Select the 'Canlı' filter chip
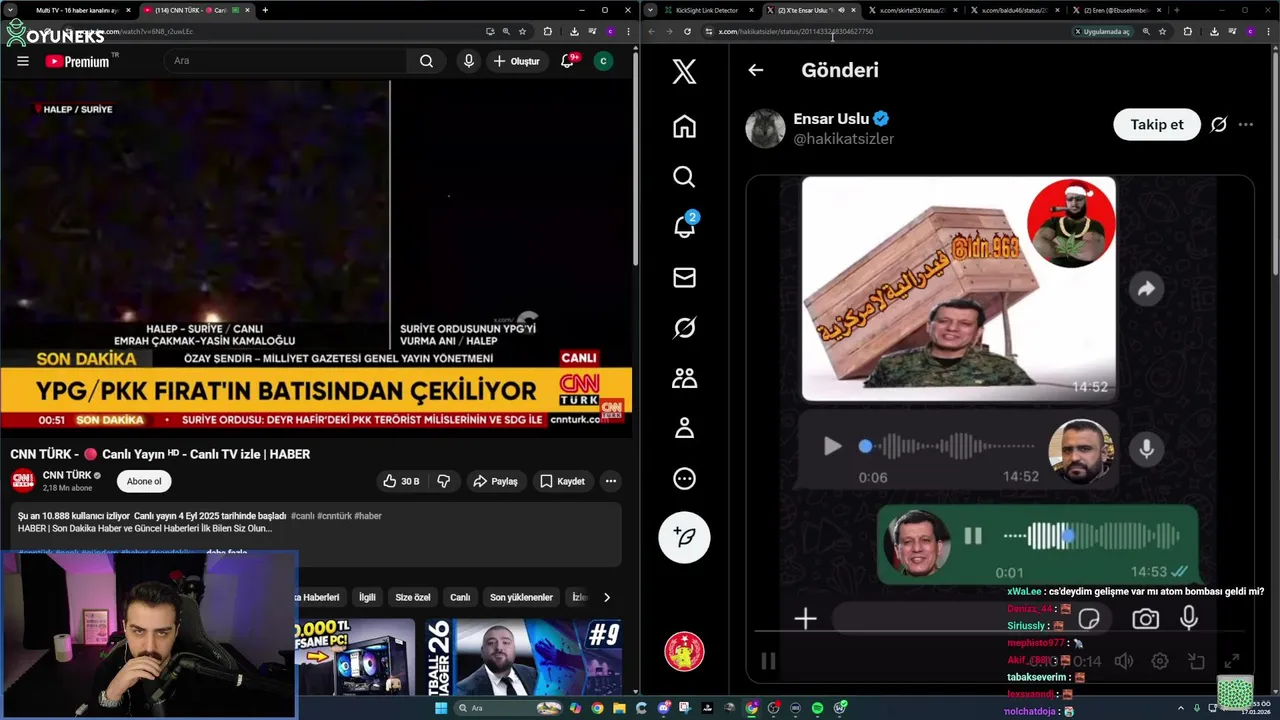Image resolution: width=1280 pixels, height=720 pixels. tap(460, 597)
